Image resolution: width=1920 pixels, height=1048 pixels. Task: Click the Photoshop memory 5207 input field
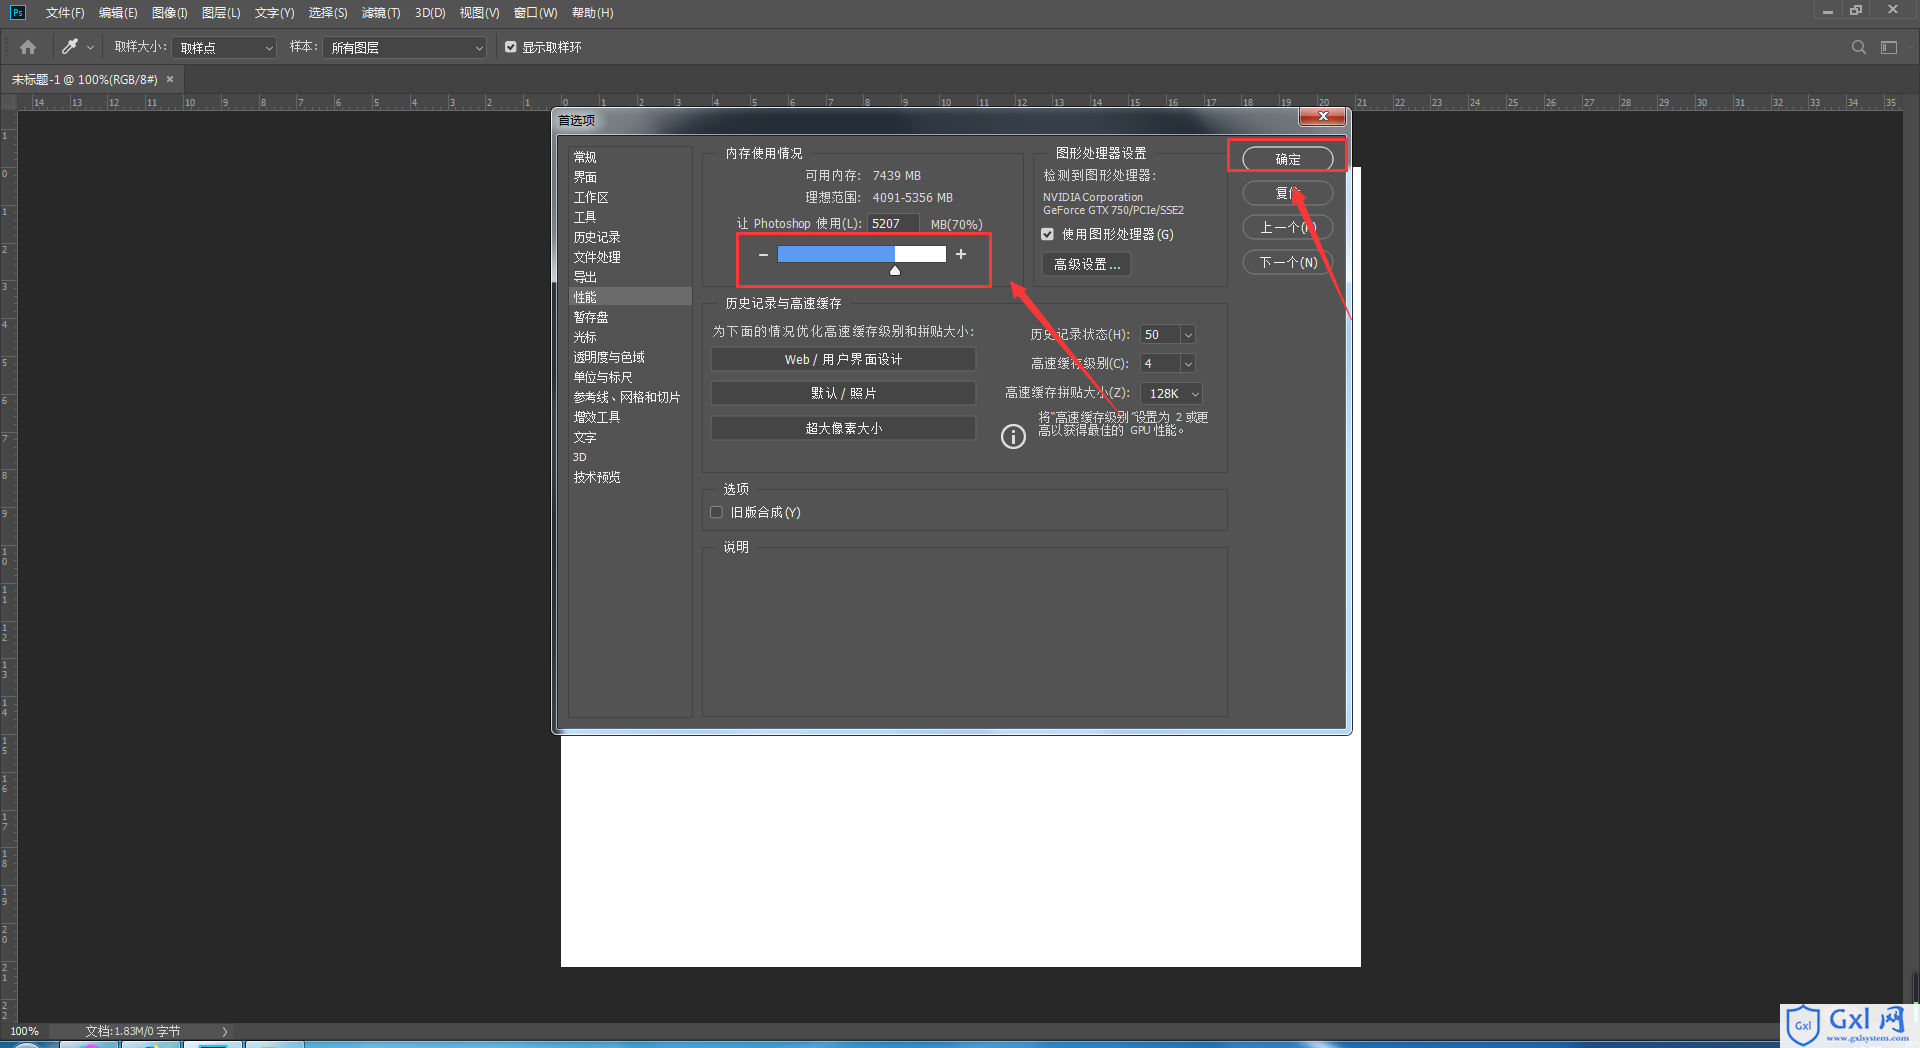893,224
